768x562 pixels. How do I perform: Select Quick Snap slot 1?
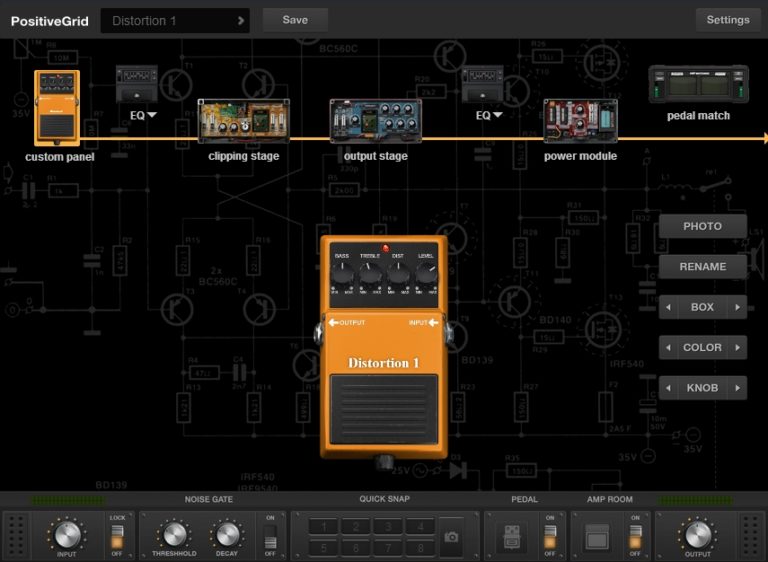[x=324, y=527]
